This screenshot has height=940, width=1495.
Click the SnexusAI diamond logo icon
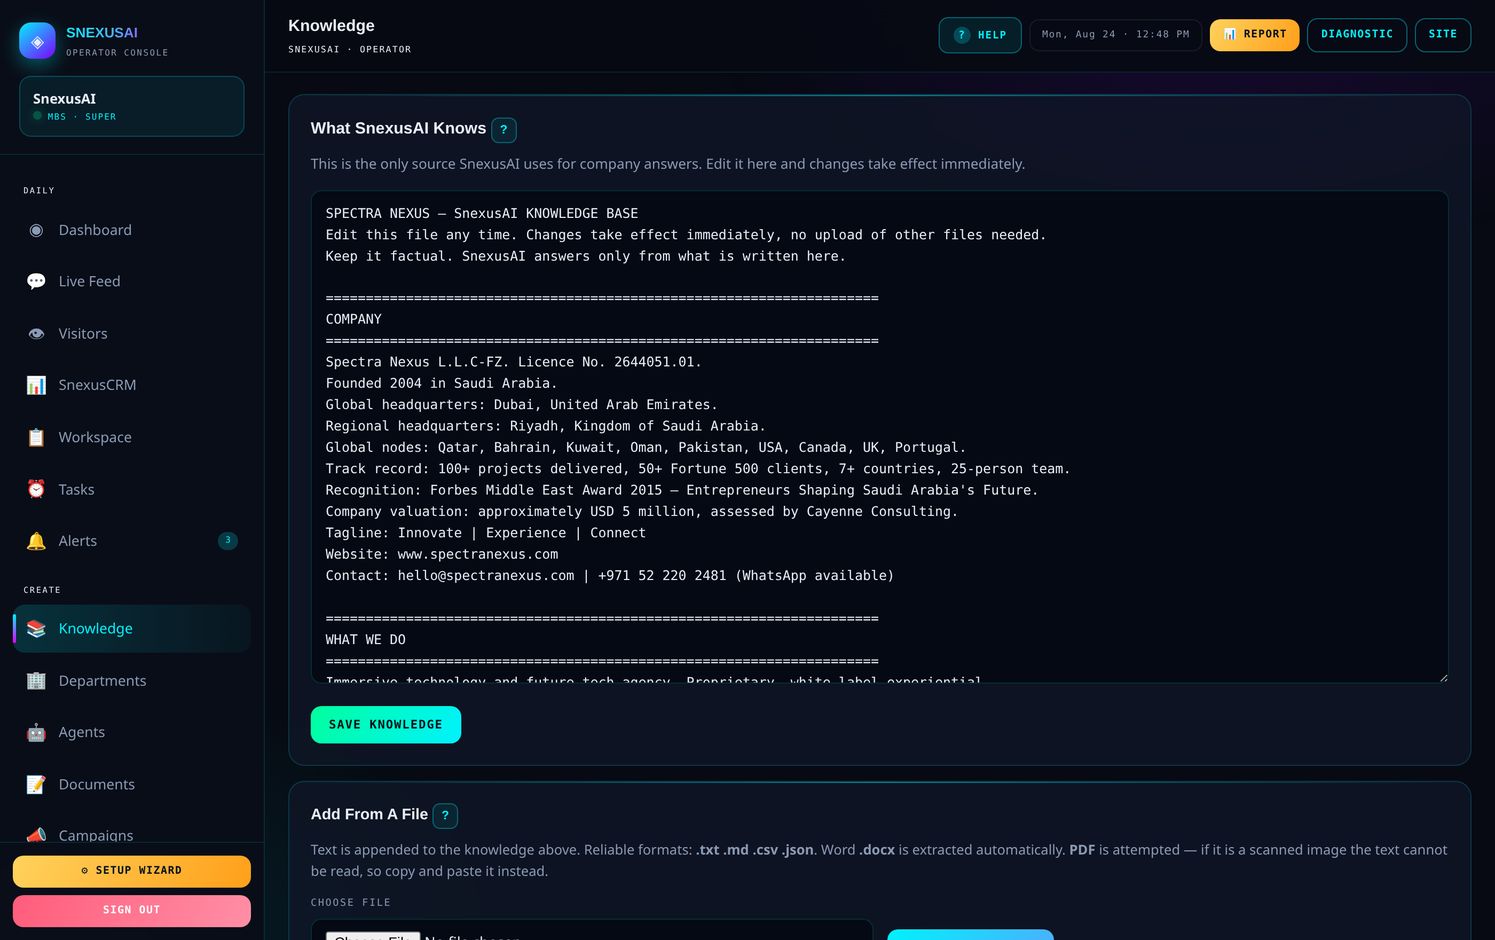[x=38, y=41]
